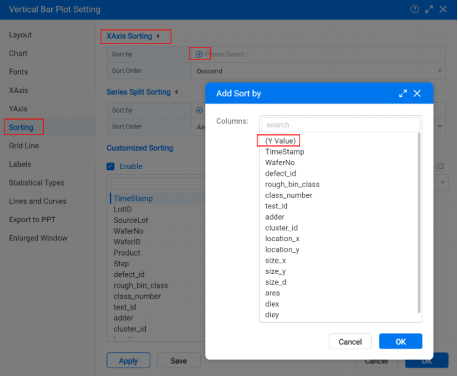Select test_id in the Columns list
This screenshot has width=458, height=377.
tap(276, 206)
